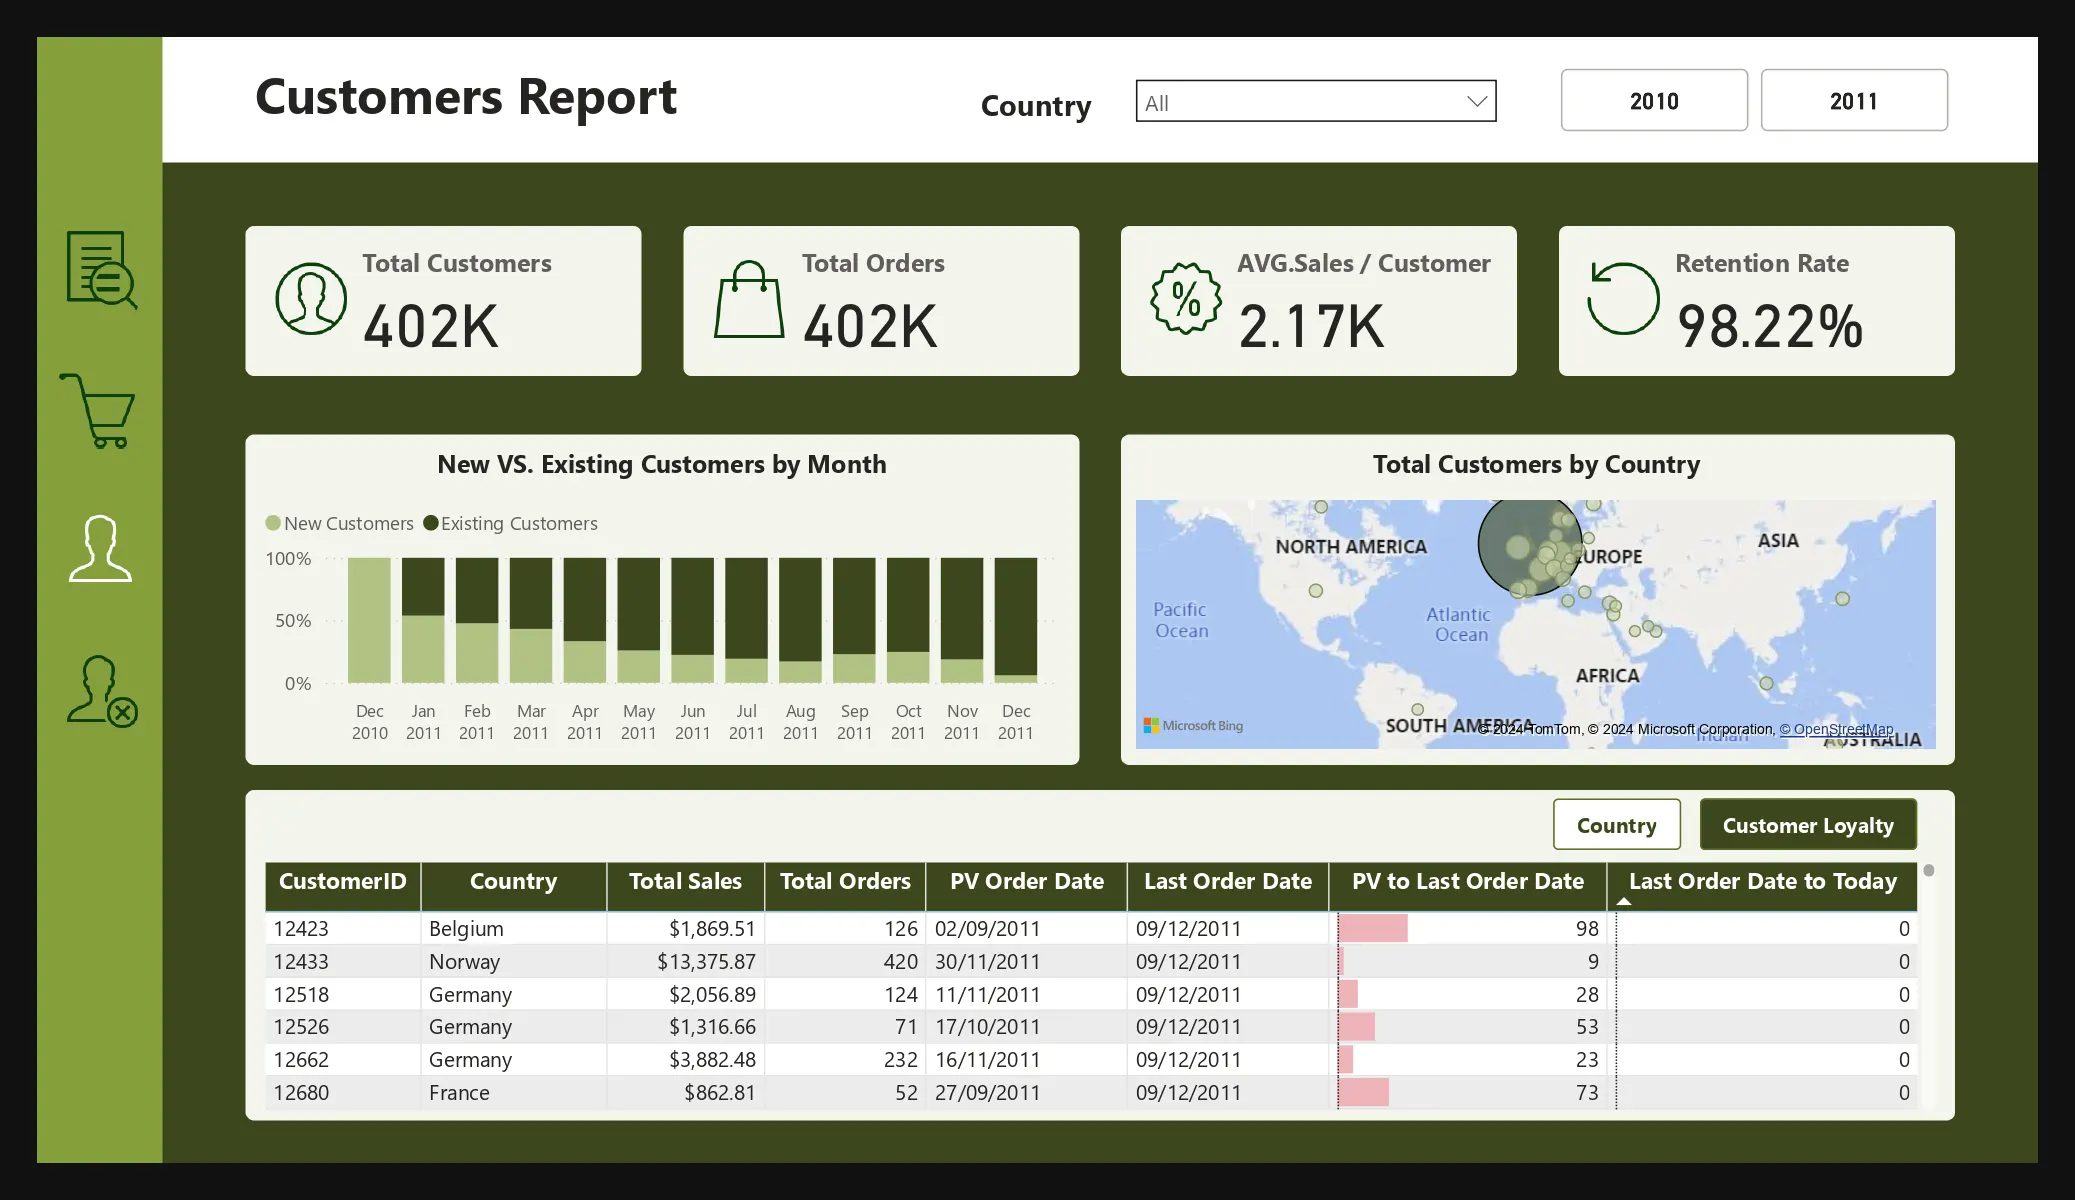Open the shopping cart orders page

pyautogui.click(x=99, y=411)
